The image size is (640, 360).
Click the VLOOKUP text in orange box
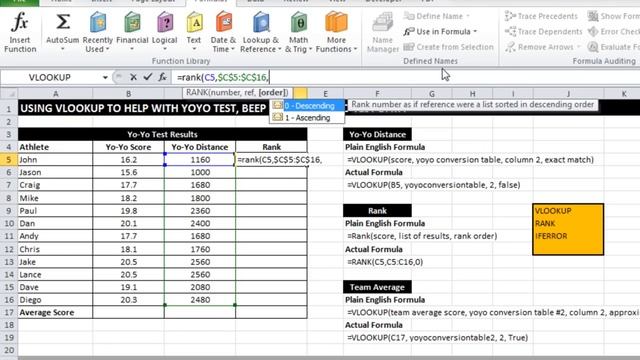pos(553,211)
